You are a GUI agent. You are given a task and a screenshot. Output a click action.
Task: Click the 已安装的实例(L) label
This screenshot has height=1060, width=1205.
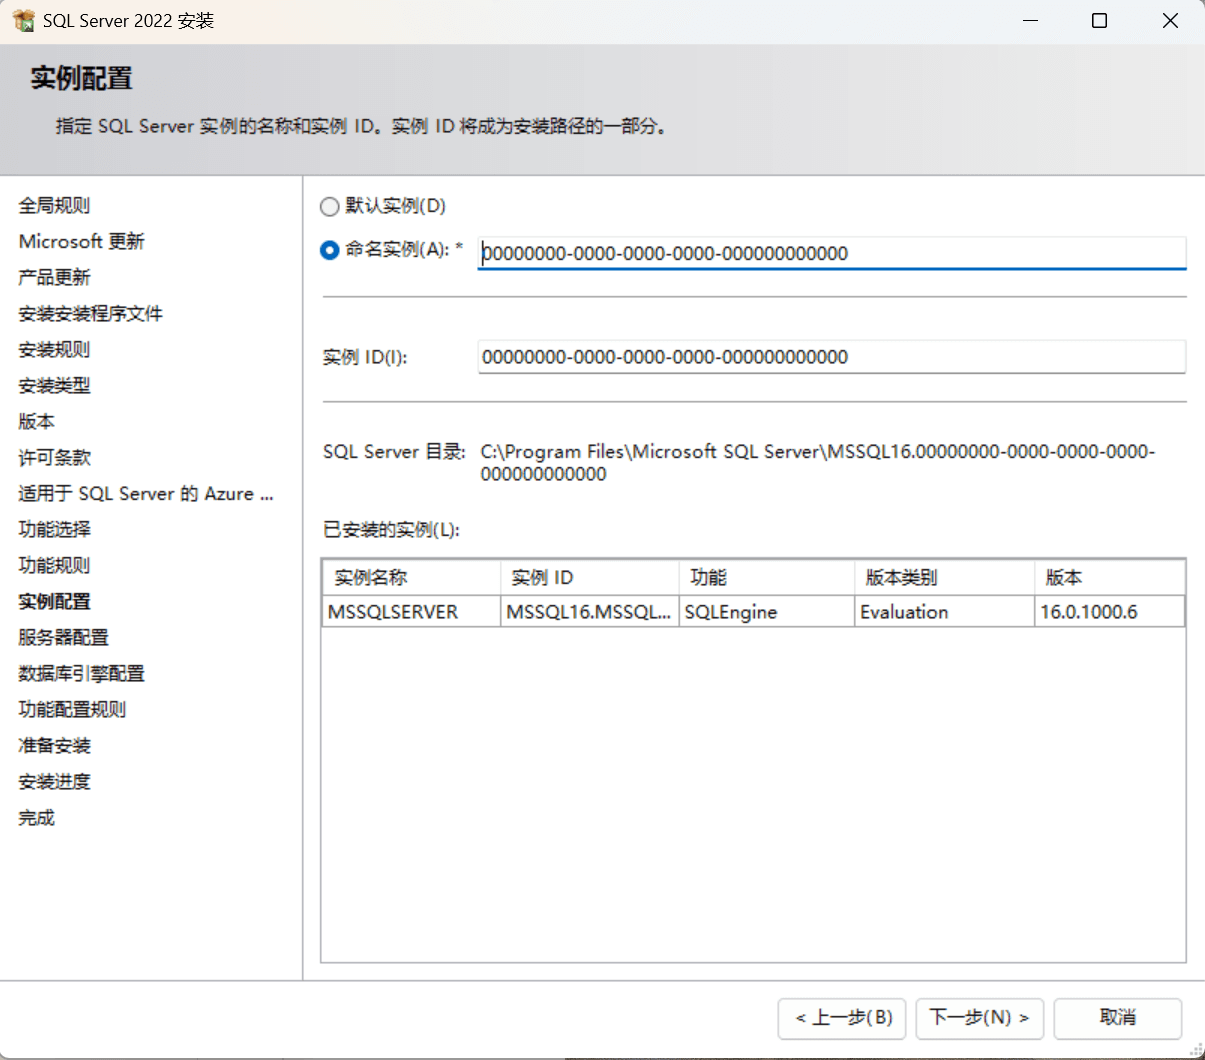point(391,530)
